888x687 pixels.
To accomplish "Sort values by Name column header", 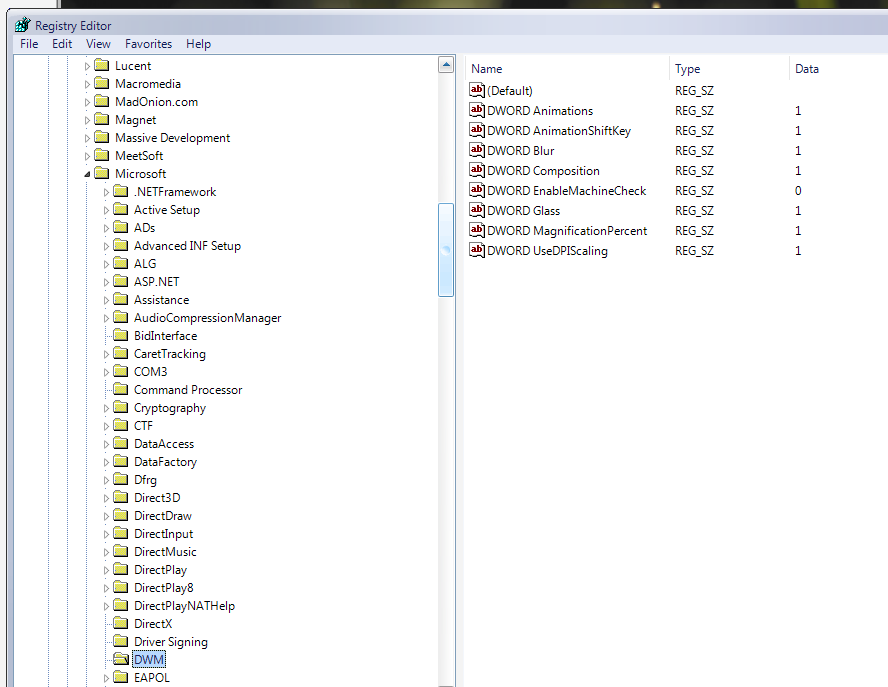I will point(567,69).
